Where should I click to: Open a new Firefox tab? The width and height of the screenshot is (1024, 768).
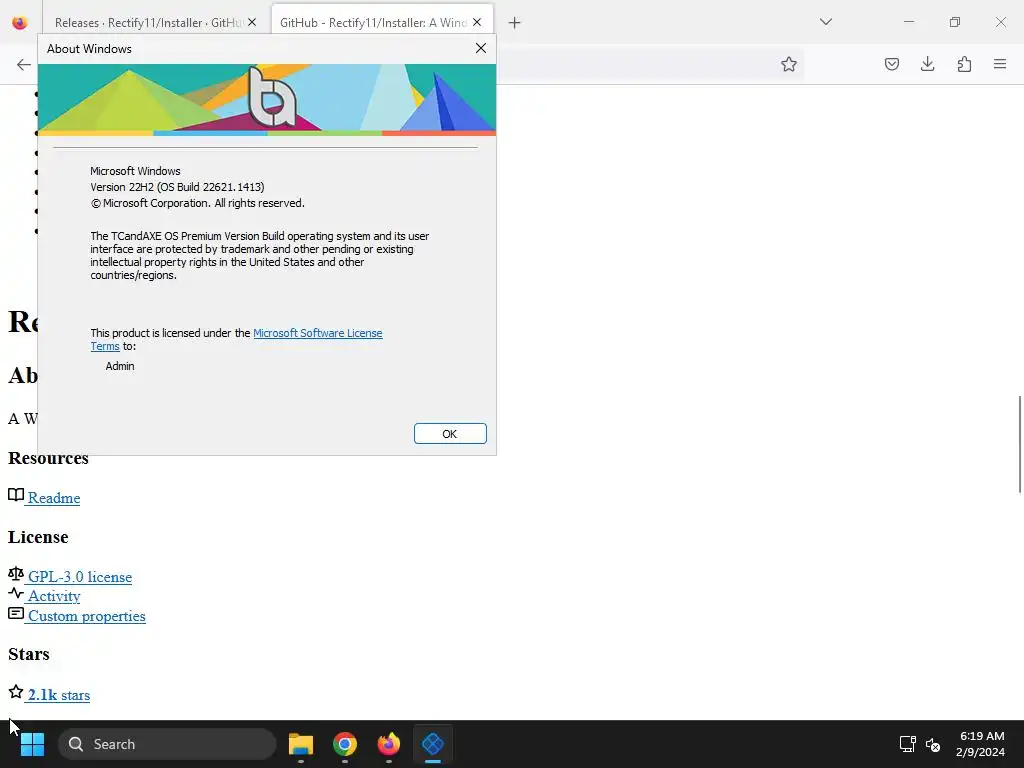point(515,23)
